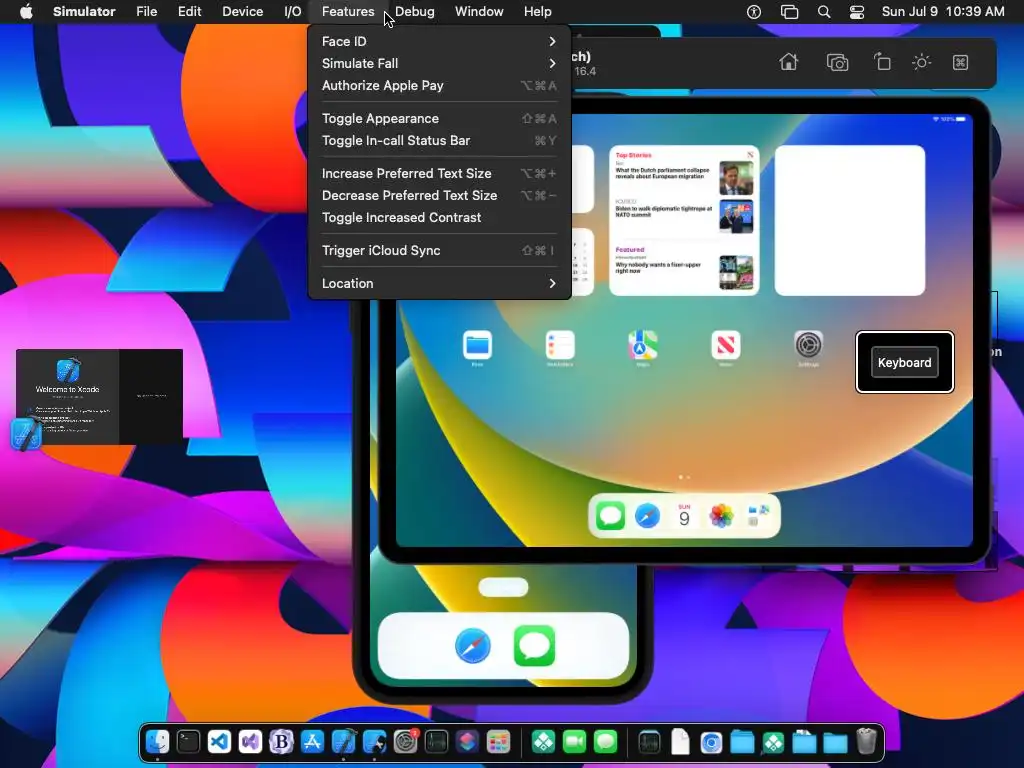Open Safari in the iPhone simulator dock

pos(473,646)
